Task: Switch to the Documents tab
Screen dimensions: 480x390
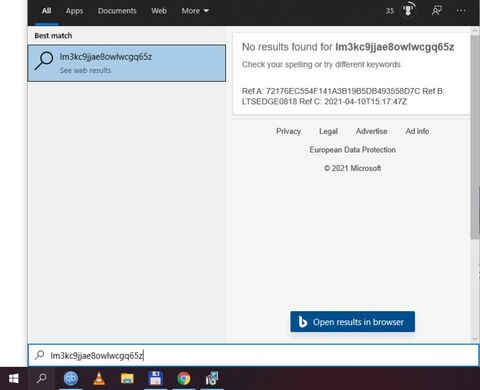Action: point(117,11)
